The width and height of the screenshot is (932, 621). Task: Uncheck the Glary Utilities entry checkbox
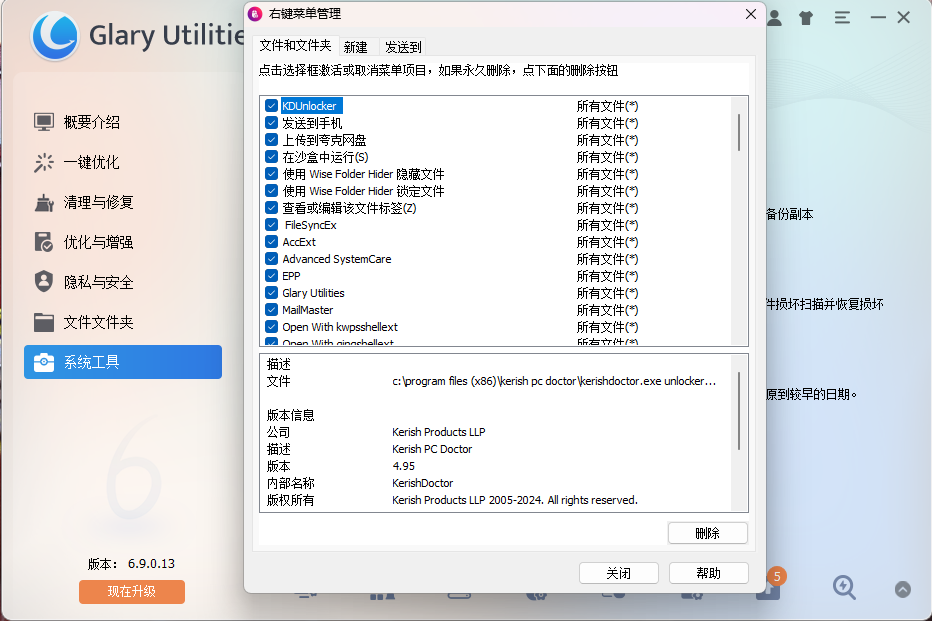point(272,293)
